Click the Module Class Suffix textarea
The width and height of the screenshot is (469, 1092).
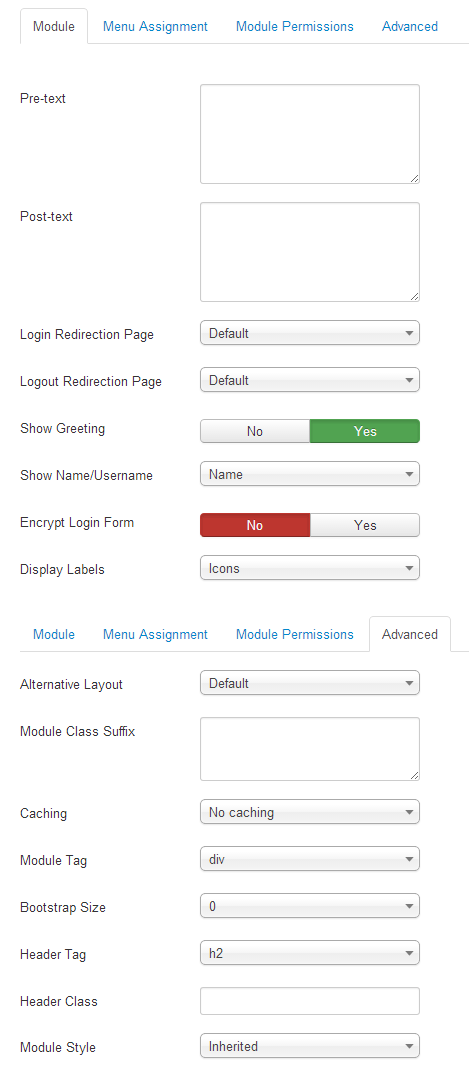click(310, 749)
